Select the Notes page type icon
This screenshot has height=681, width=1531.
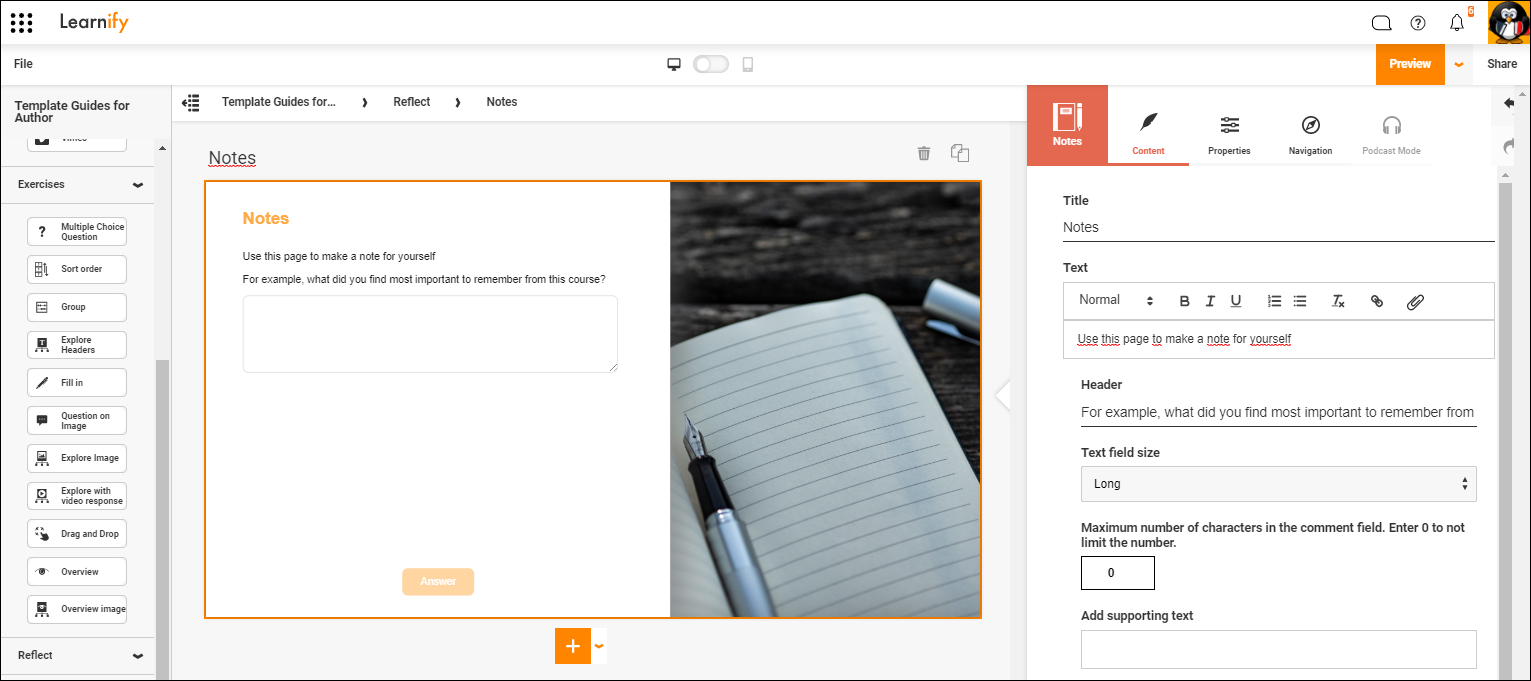1067,124
